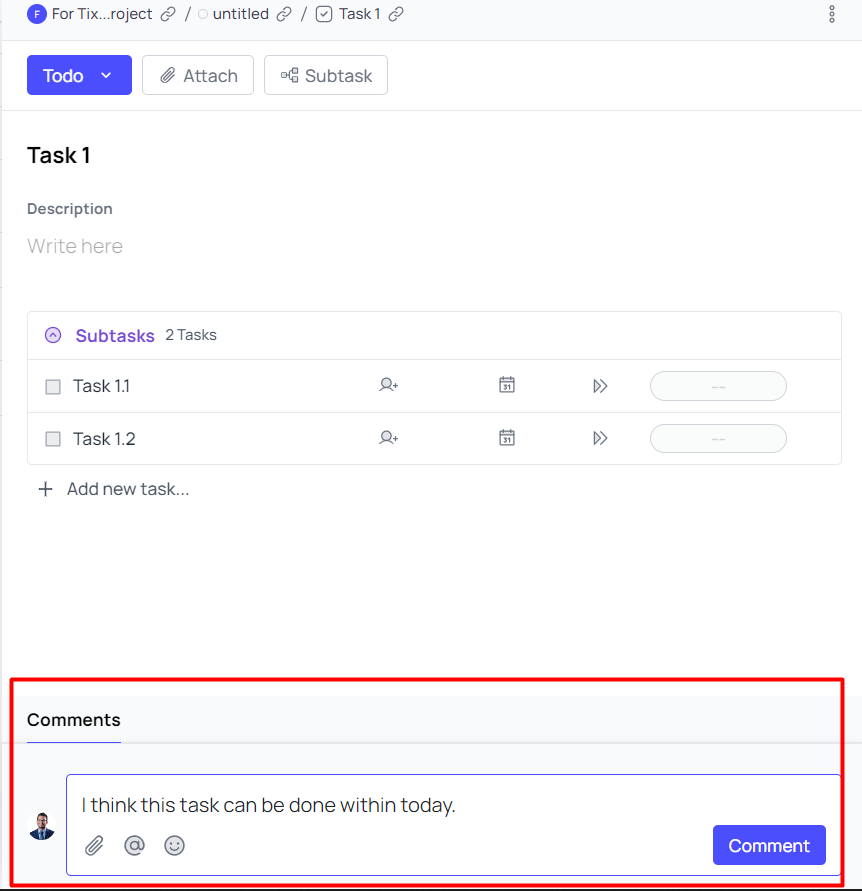
Task: Collapse the Subtasks section
Action: pyautogui.click(x=53, y=335)
